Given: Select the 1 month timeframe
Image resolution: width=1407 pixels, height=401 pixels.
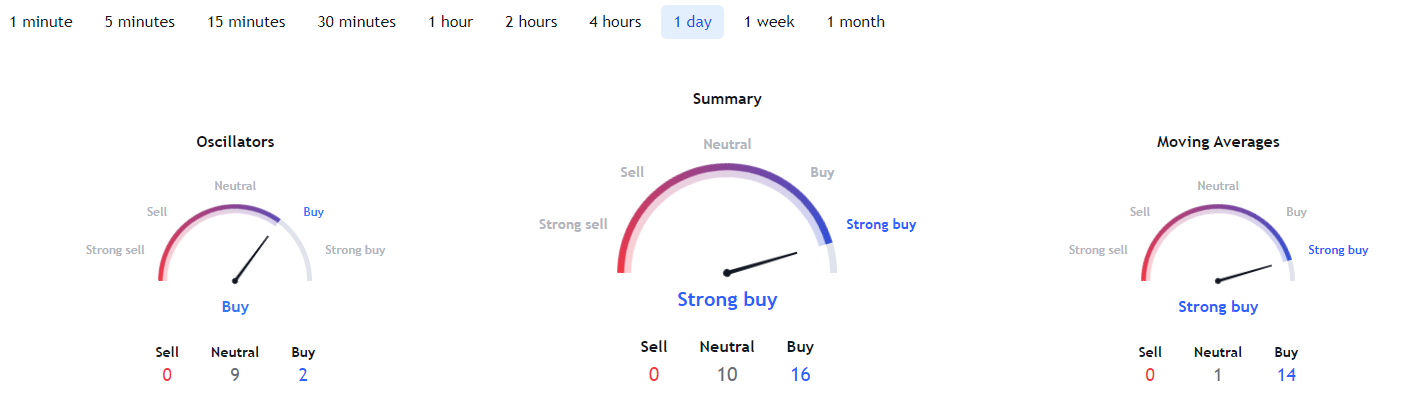Looking at the screenshot, I should pyautogui.click(x=856, y=22).
